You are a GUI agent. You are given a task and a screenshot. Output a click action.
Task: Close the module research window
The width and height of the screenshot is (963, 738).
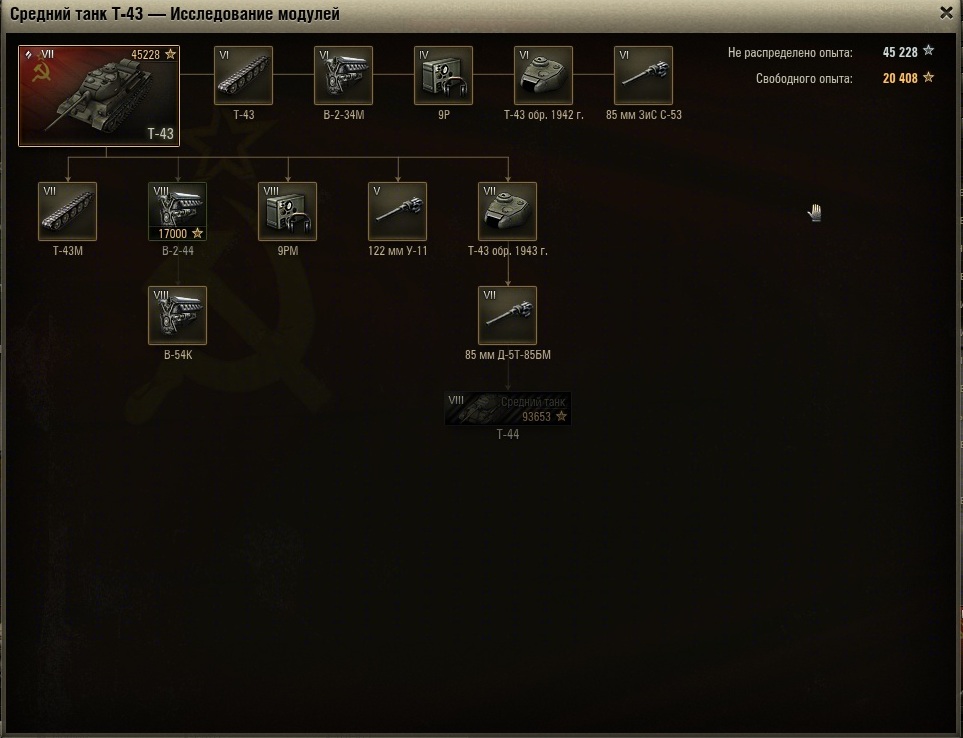coord(946,13)
